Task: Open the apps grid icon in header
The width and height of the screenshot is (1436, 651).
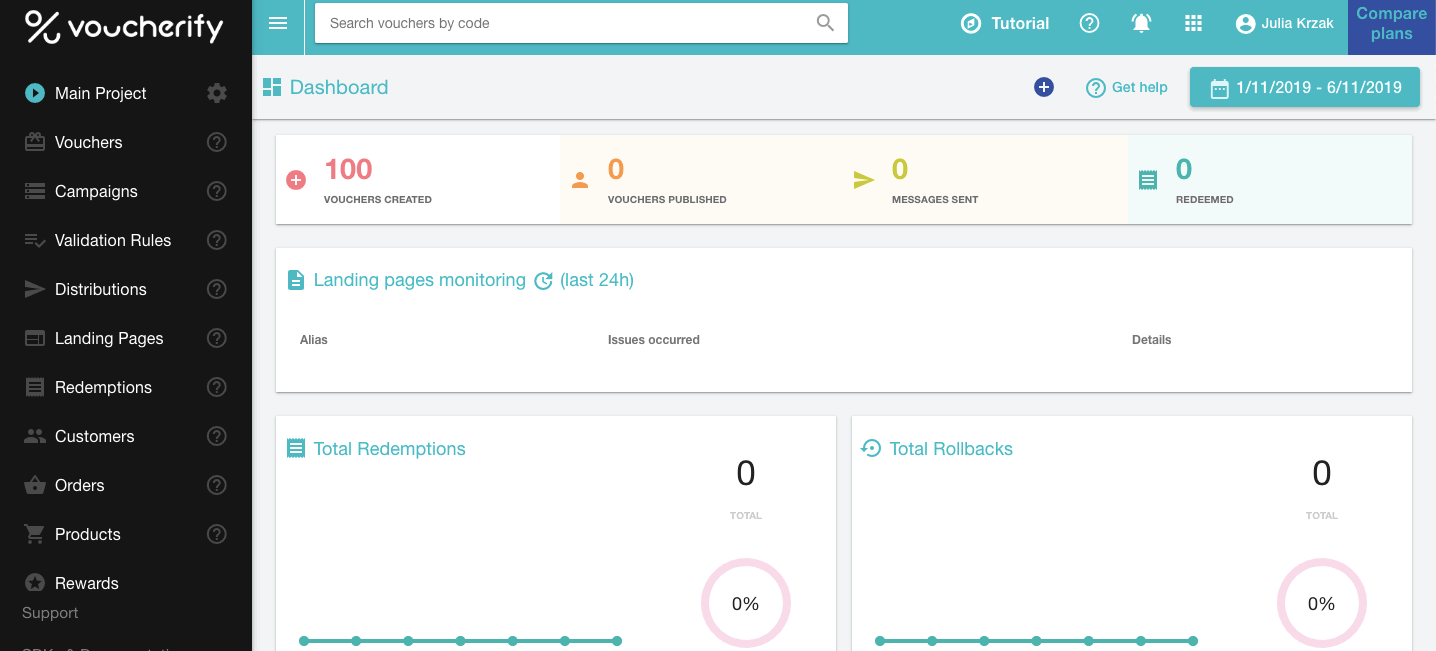Action: coord(1193,23)
